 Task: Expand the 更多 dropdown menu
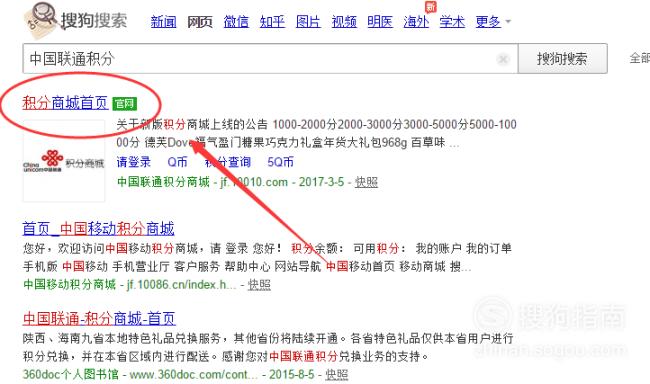point(493,22)
